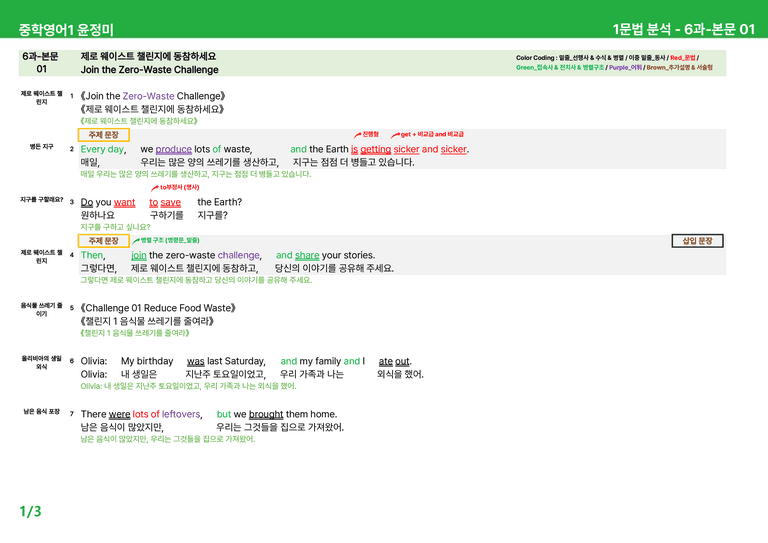Image resolution: width=768 pixels, height=543 pixels.
Task: Click the purple word 'leftovers,'
Action: [182, 414]
